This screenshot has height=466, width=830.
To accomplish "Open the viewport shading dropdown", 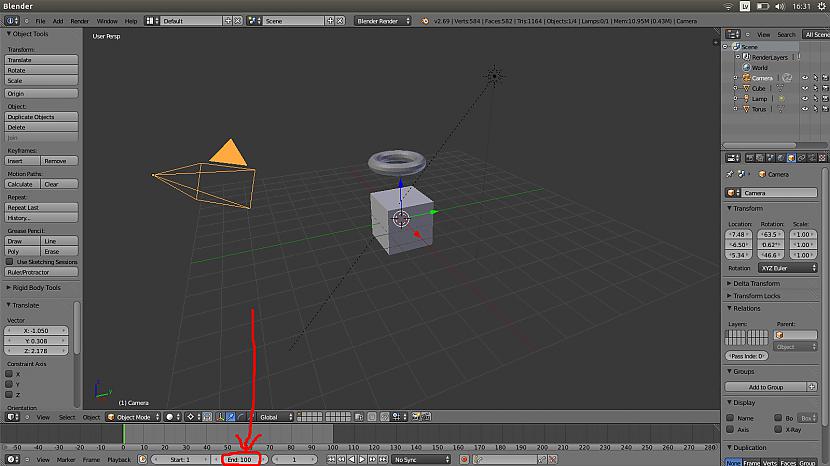I will pos(173,417).
